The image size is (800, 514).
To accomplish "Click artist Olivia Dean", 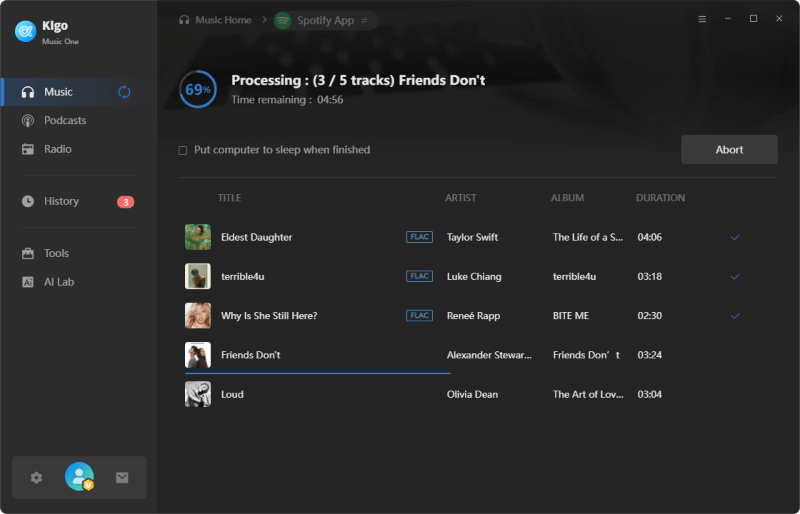I will point(472,394).
